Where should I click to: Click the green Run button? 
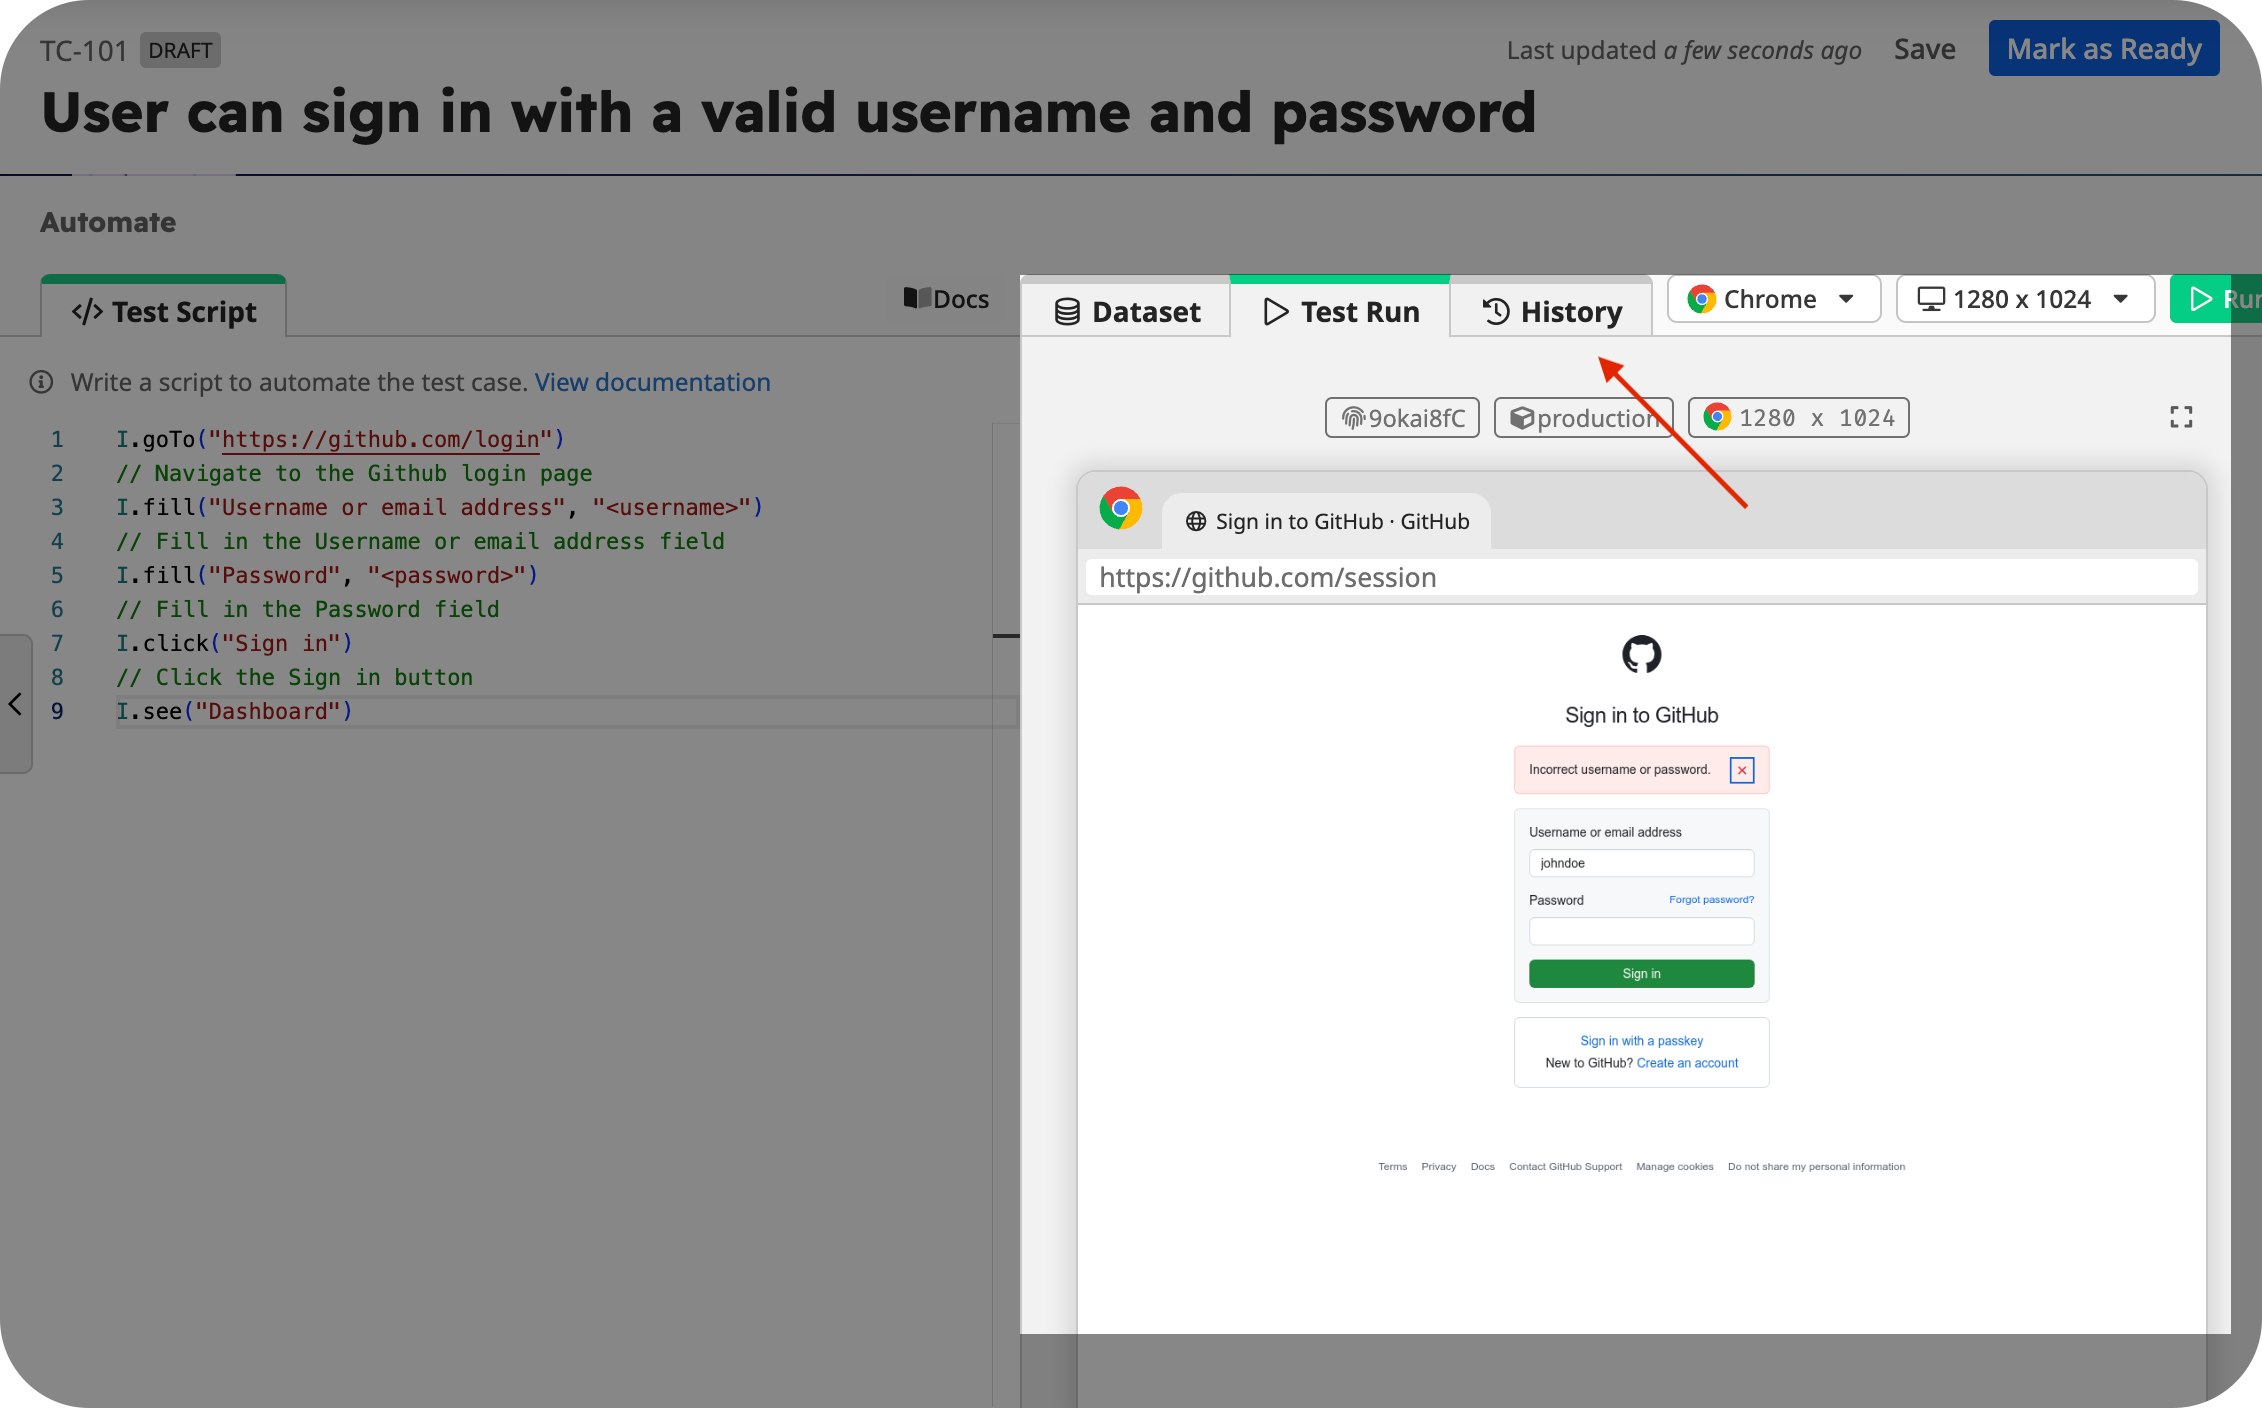click(x=2215, y=299)
